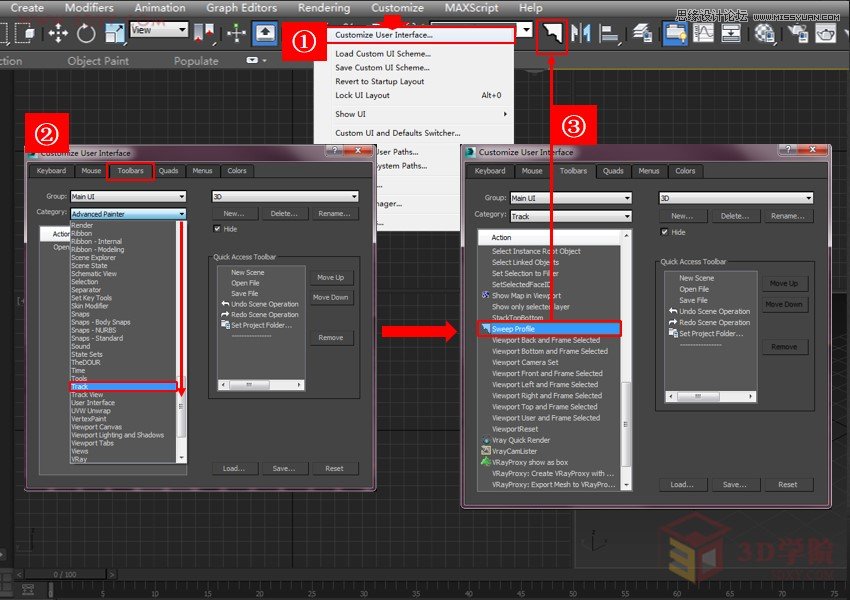
Task: Click Remove button in left dialog
Action: tap(331, 337)
